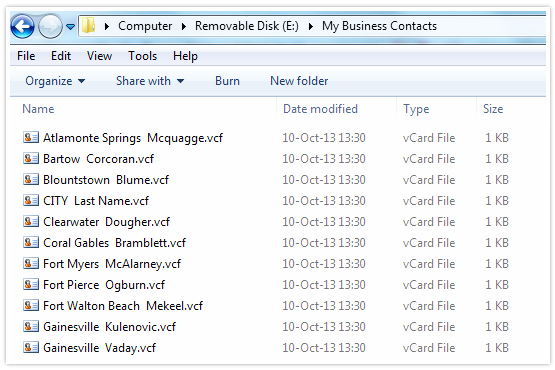
Task: Click vCard File type of Fort Walton Beach Mekeel.vcf
Action: pos(429,306)
